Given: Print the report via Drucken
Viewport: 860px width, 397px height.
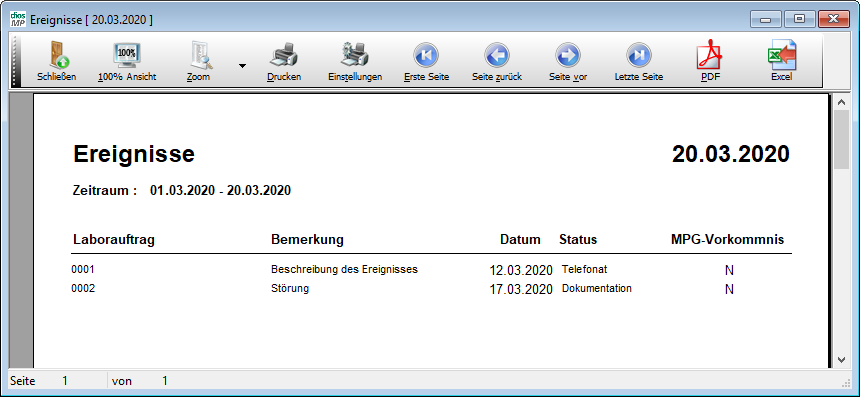Looking at the screenshot, I should (x=284, y=61).
